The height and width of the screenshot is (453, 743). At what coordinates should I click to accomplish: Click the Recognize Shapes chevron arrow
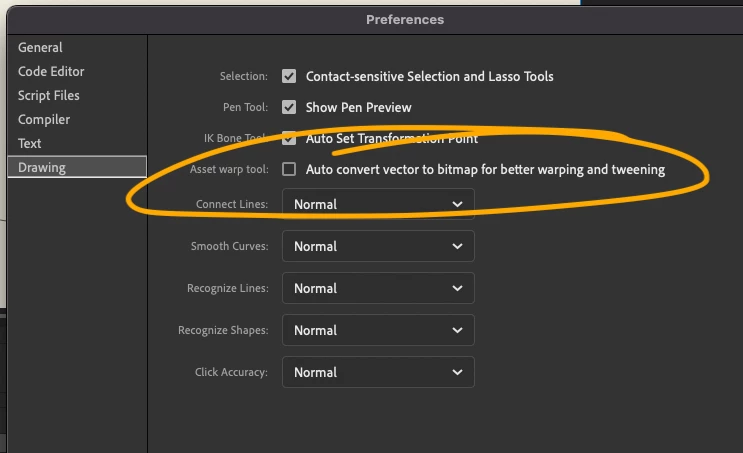(457, 330)
